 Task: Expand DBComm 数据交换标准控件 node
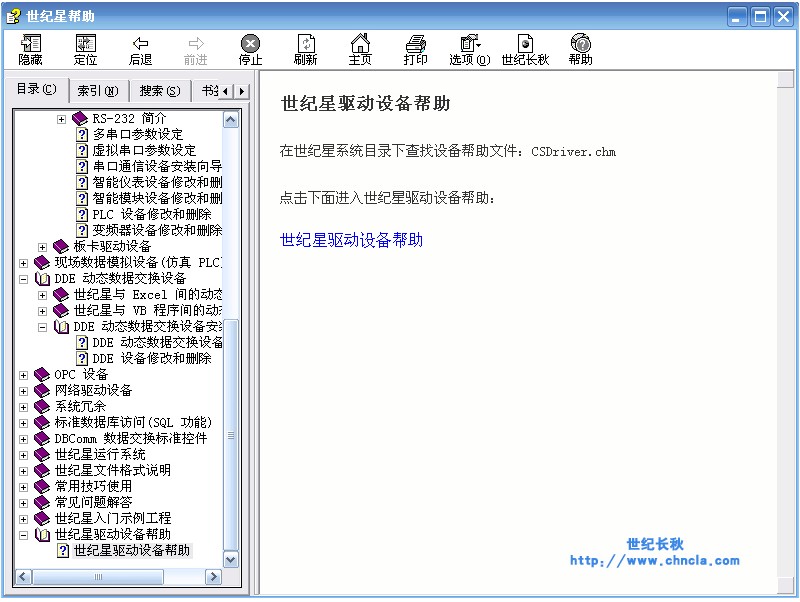23,439
